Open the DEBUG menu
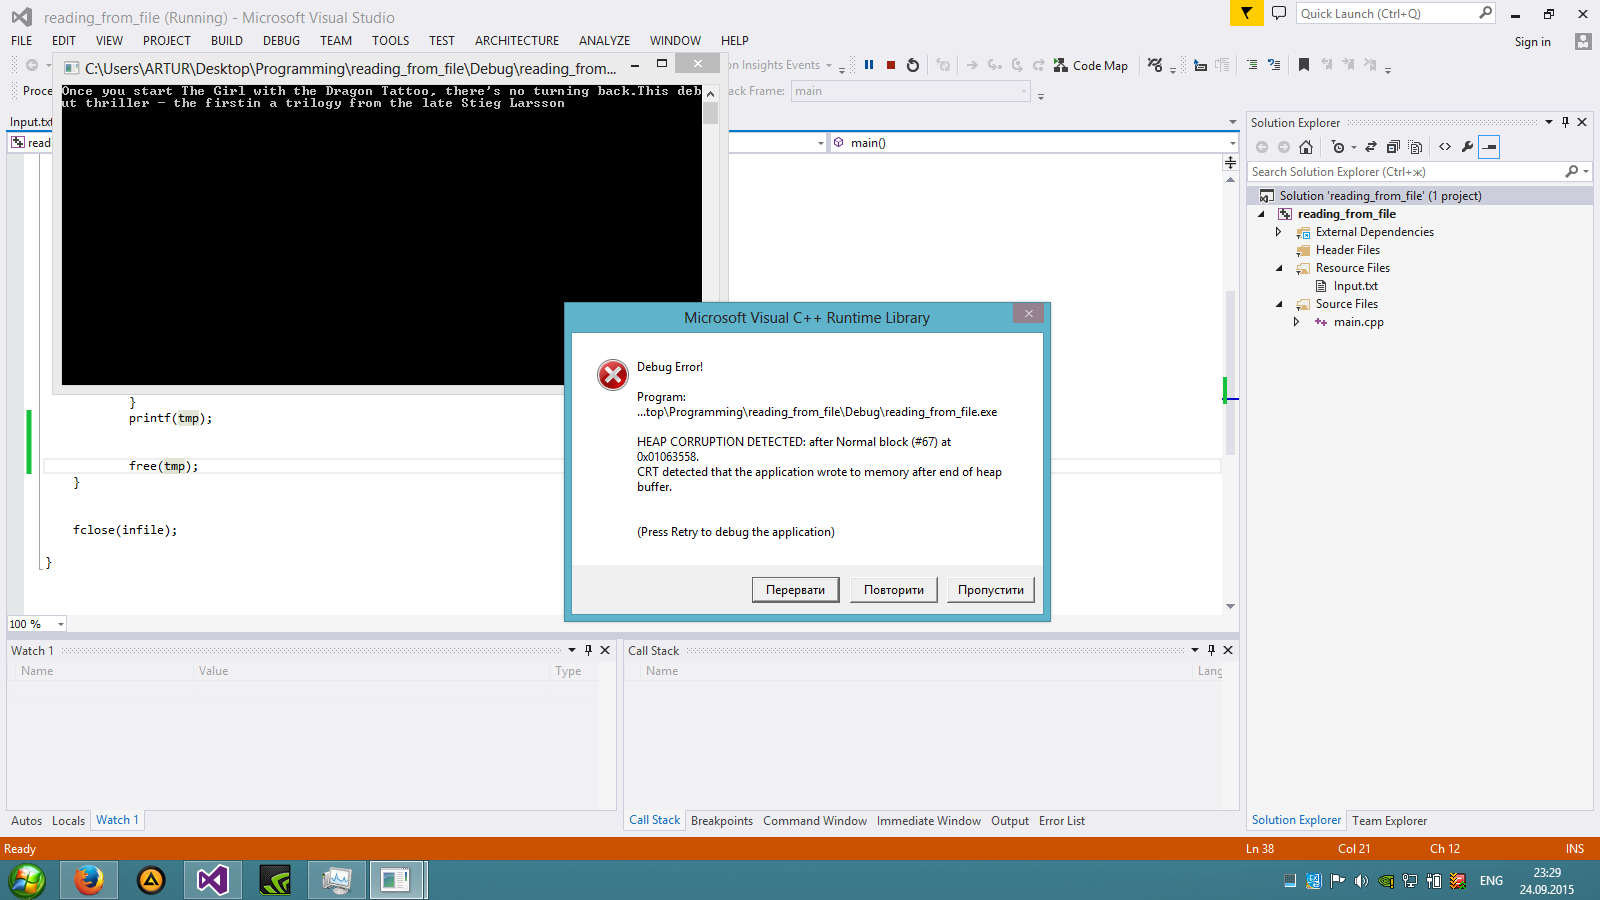The image size is (1600, 900). click(281, 41)
